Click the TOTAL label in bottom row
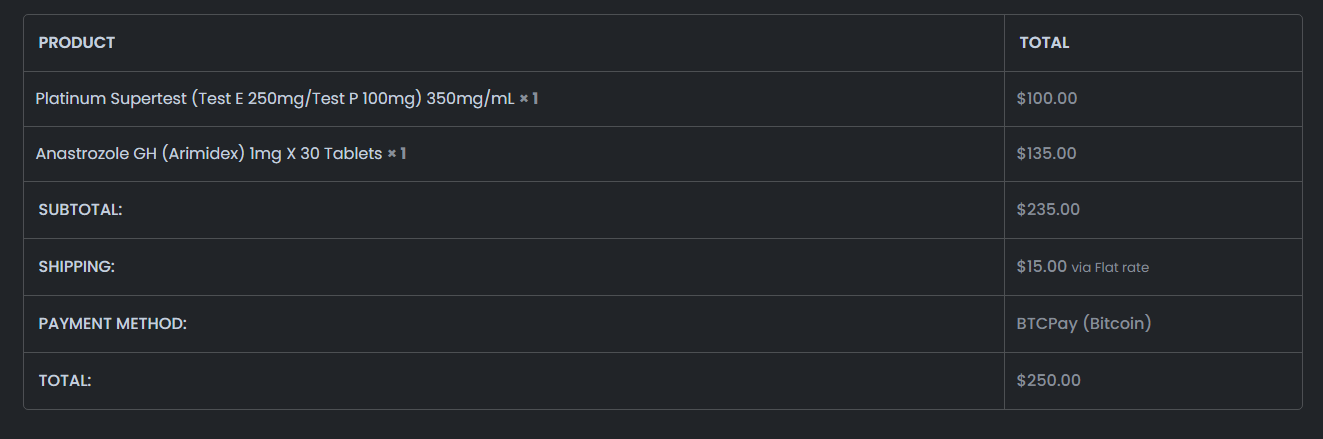 [x=65, y=381]
